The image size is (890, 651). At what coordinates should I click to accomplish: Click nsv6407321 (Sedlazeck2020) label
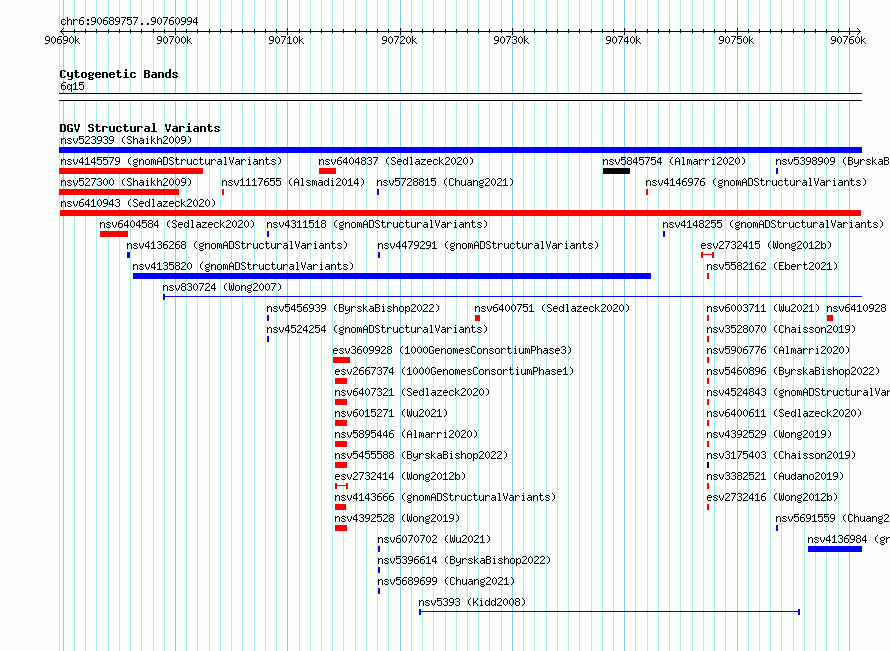412,392
